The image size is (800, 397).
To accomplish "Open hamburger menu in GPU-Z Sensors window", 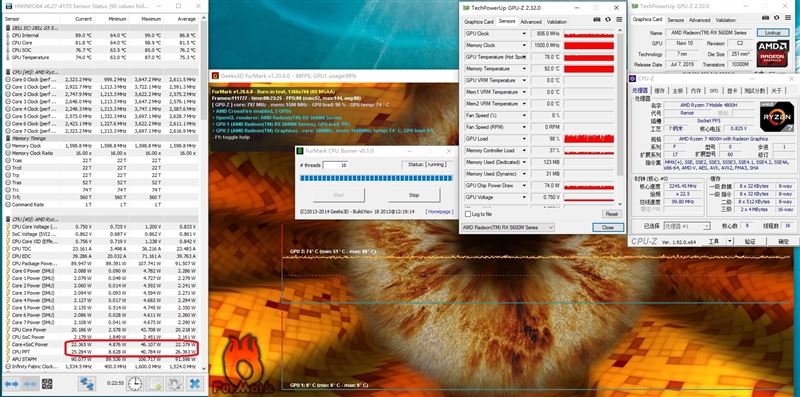I will coord(619,20).
